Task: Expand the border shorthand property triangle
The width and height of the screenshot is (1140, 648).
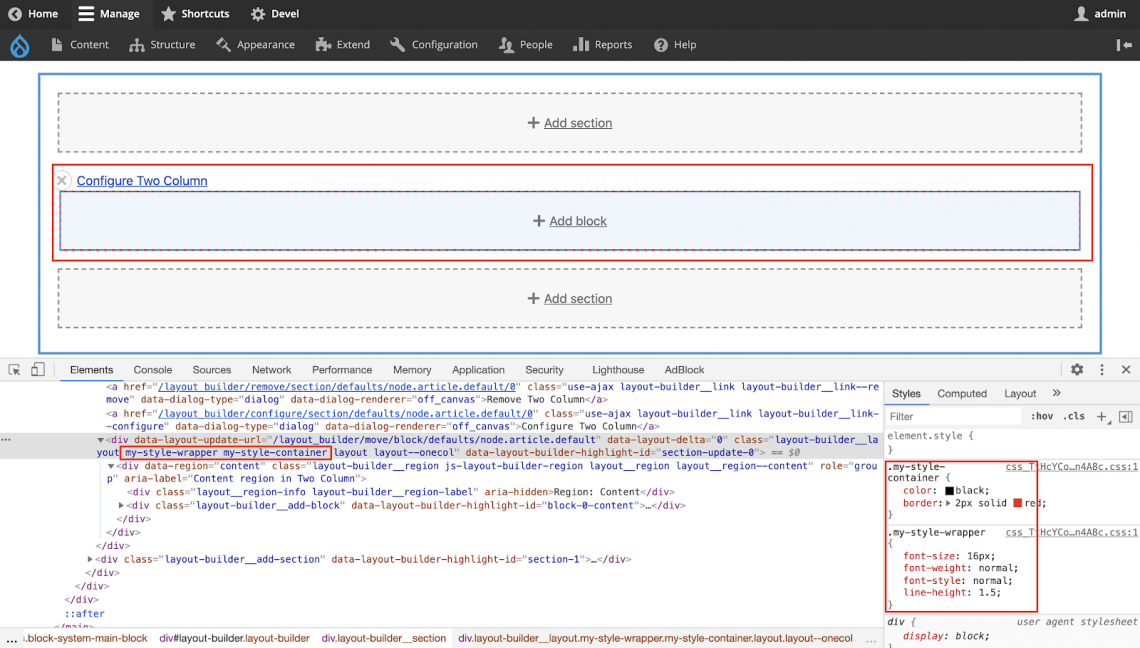Action: click(x=948, y=503)
